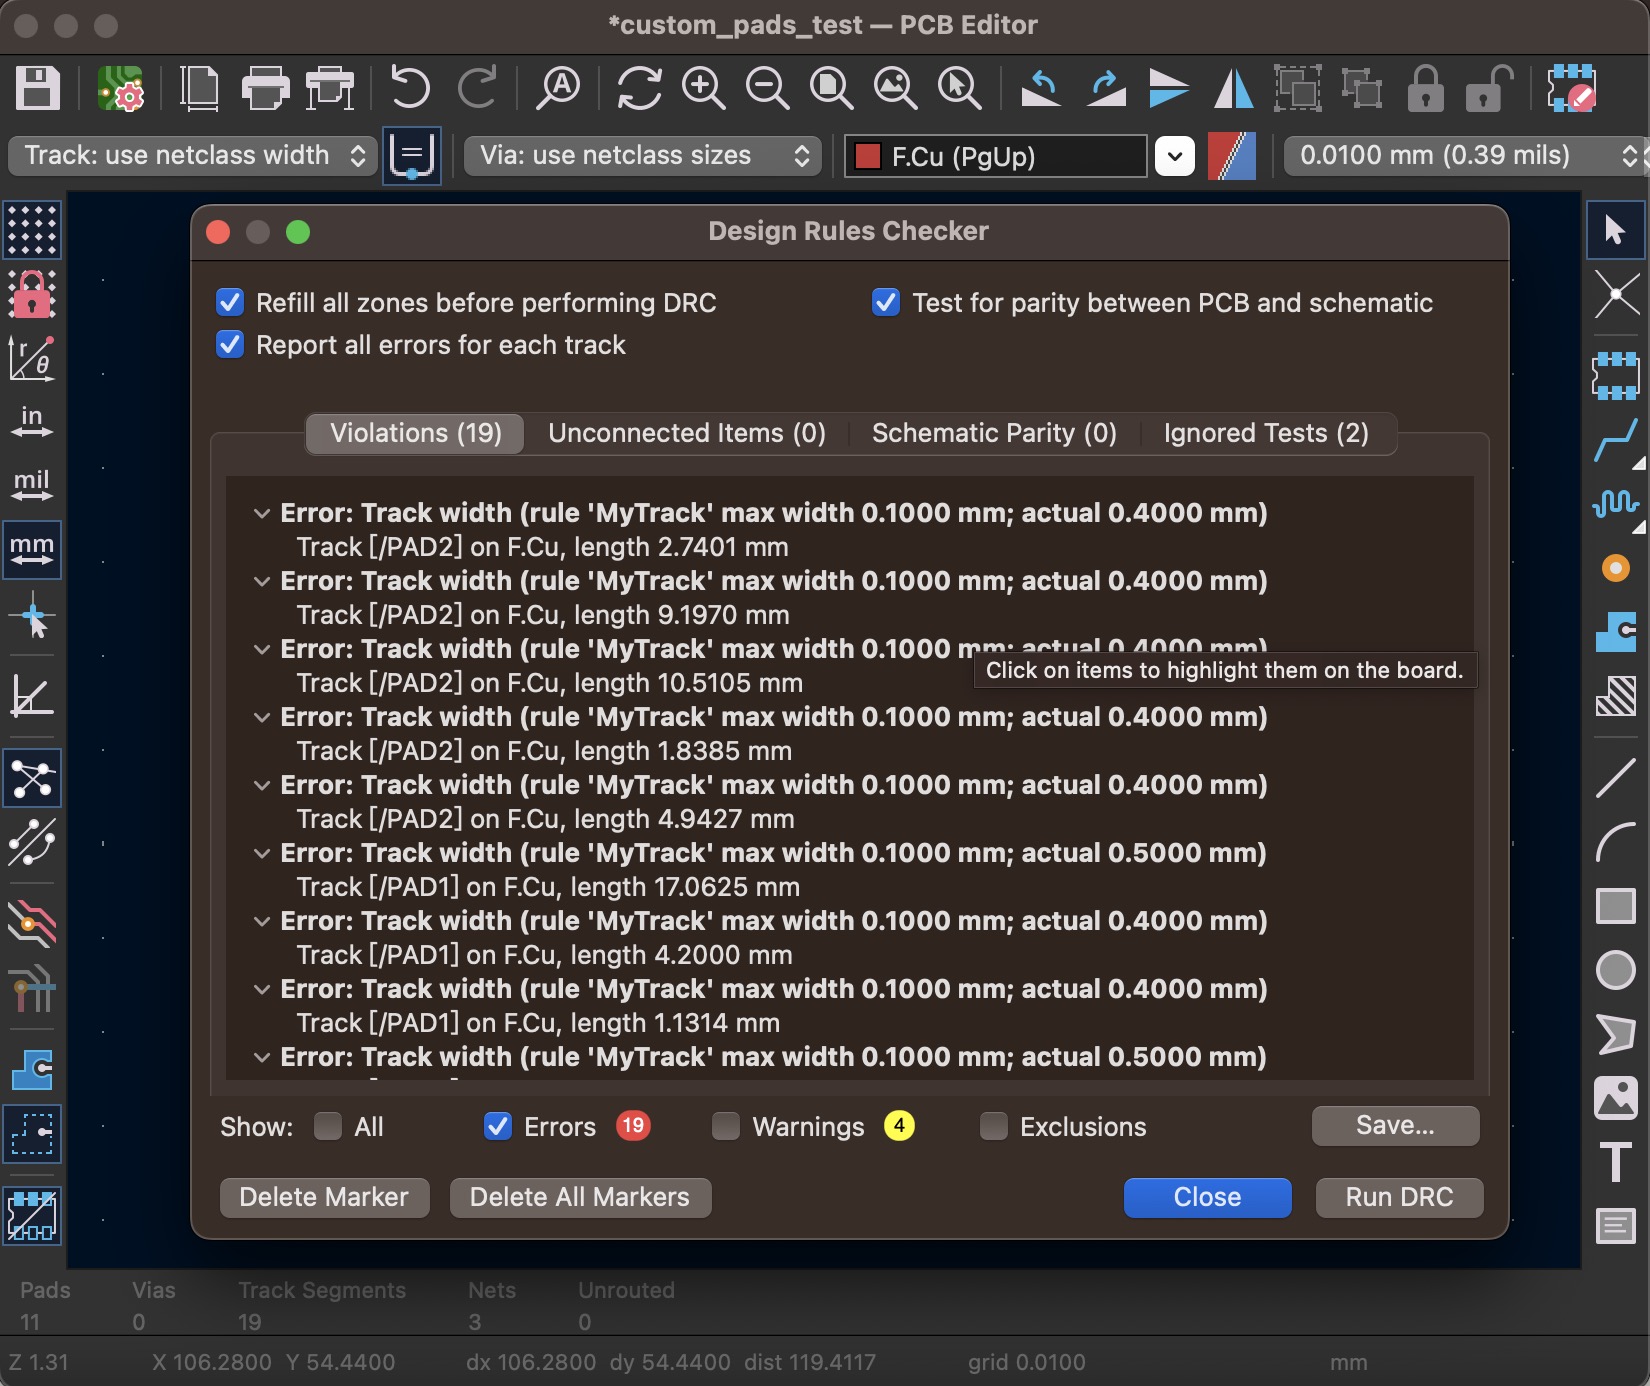
Task: Collapse the 17.0625 mm track error
Action: (262, 853)
